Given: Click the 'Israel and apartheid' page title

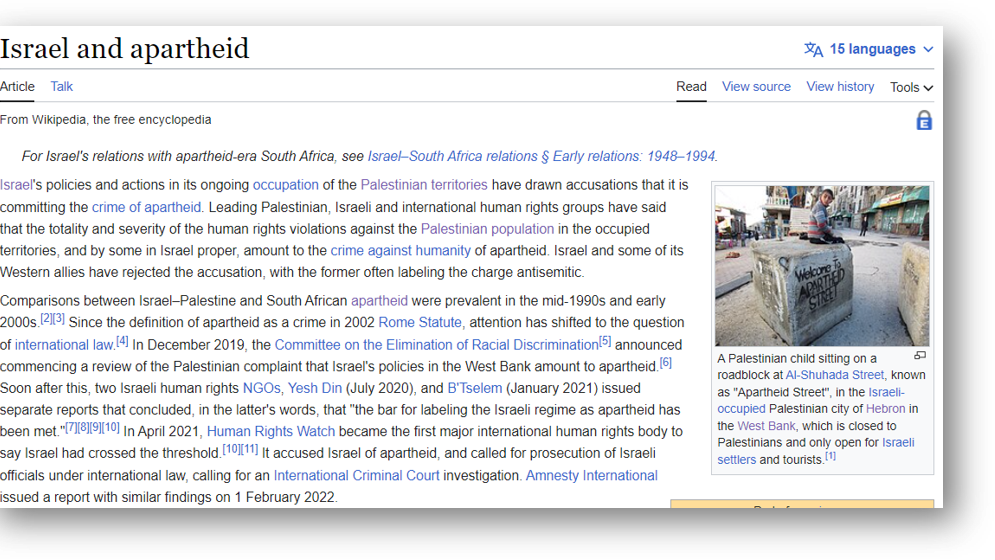Looking at the screenshot, I should point(124,49).
